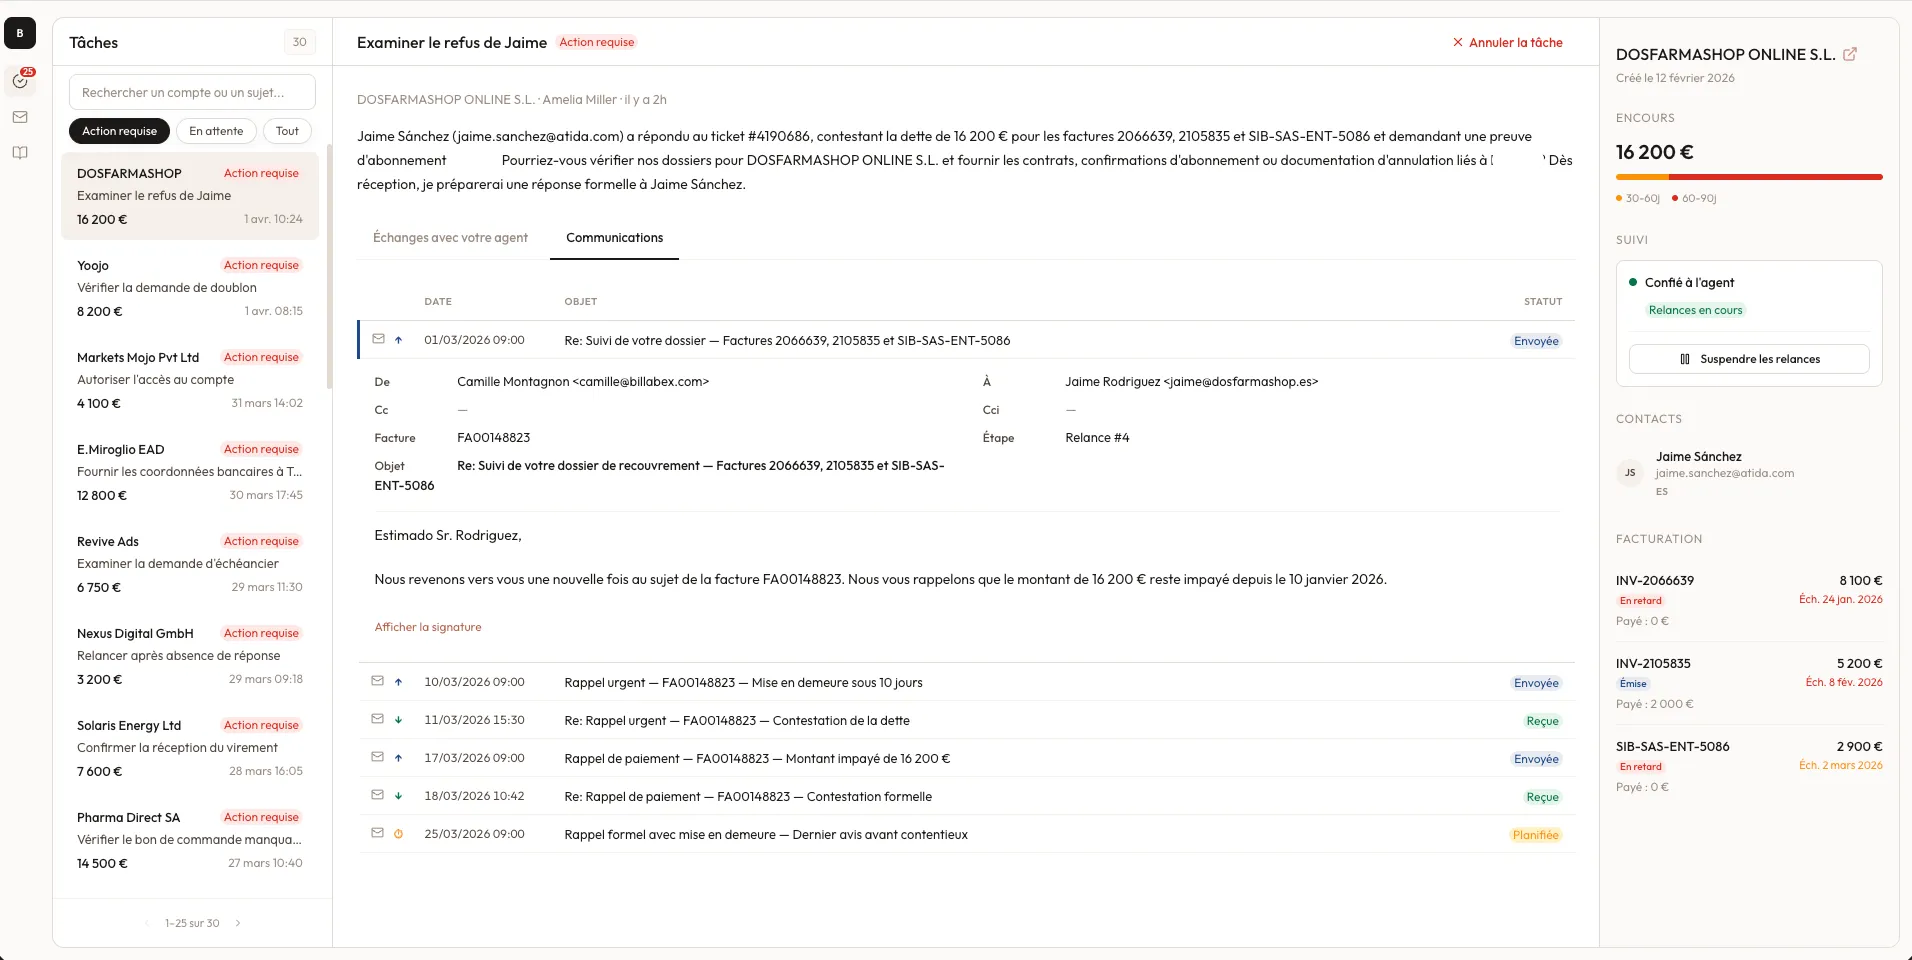This screenshot has height=960, width=1912.
Task: Open Markets Mojo Pvt Ltd task
Action: (x=190, y=380)
